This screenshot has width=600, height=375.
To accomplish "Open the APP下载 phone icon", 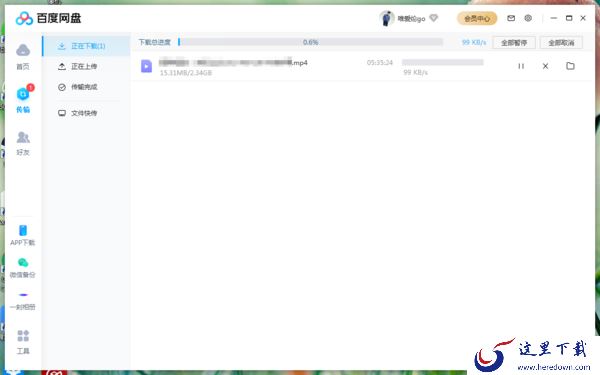I will point(23,230).
